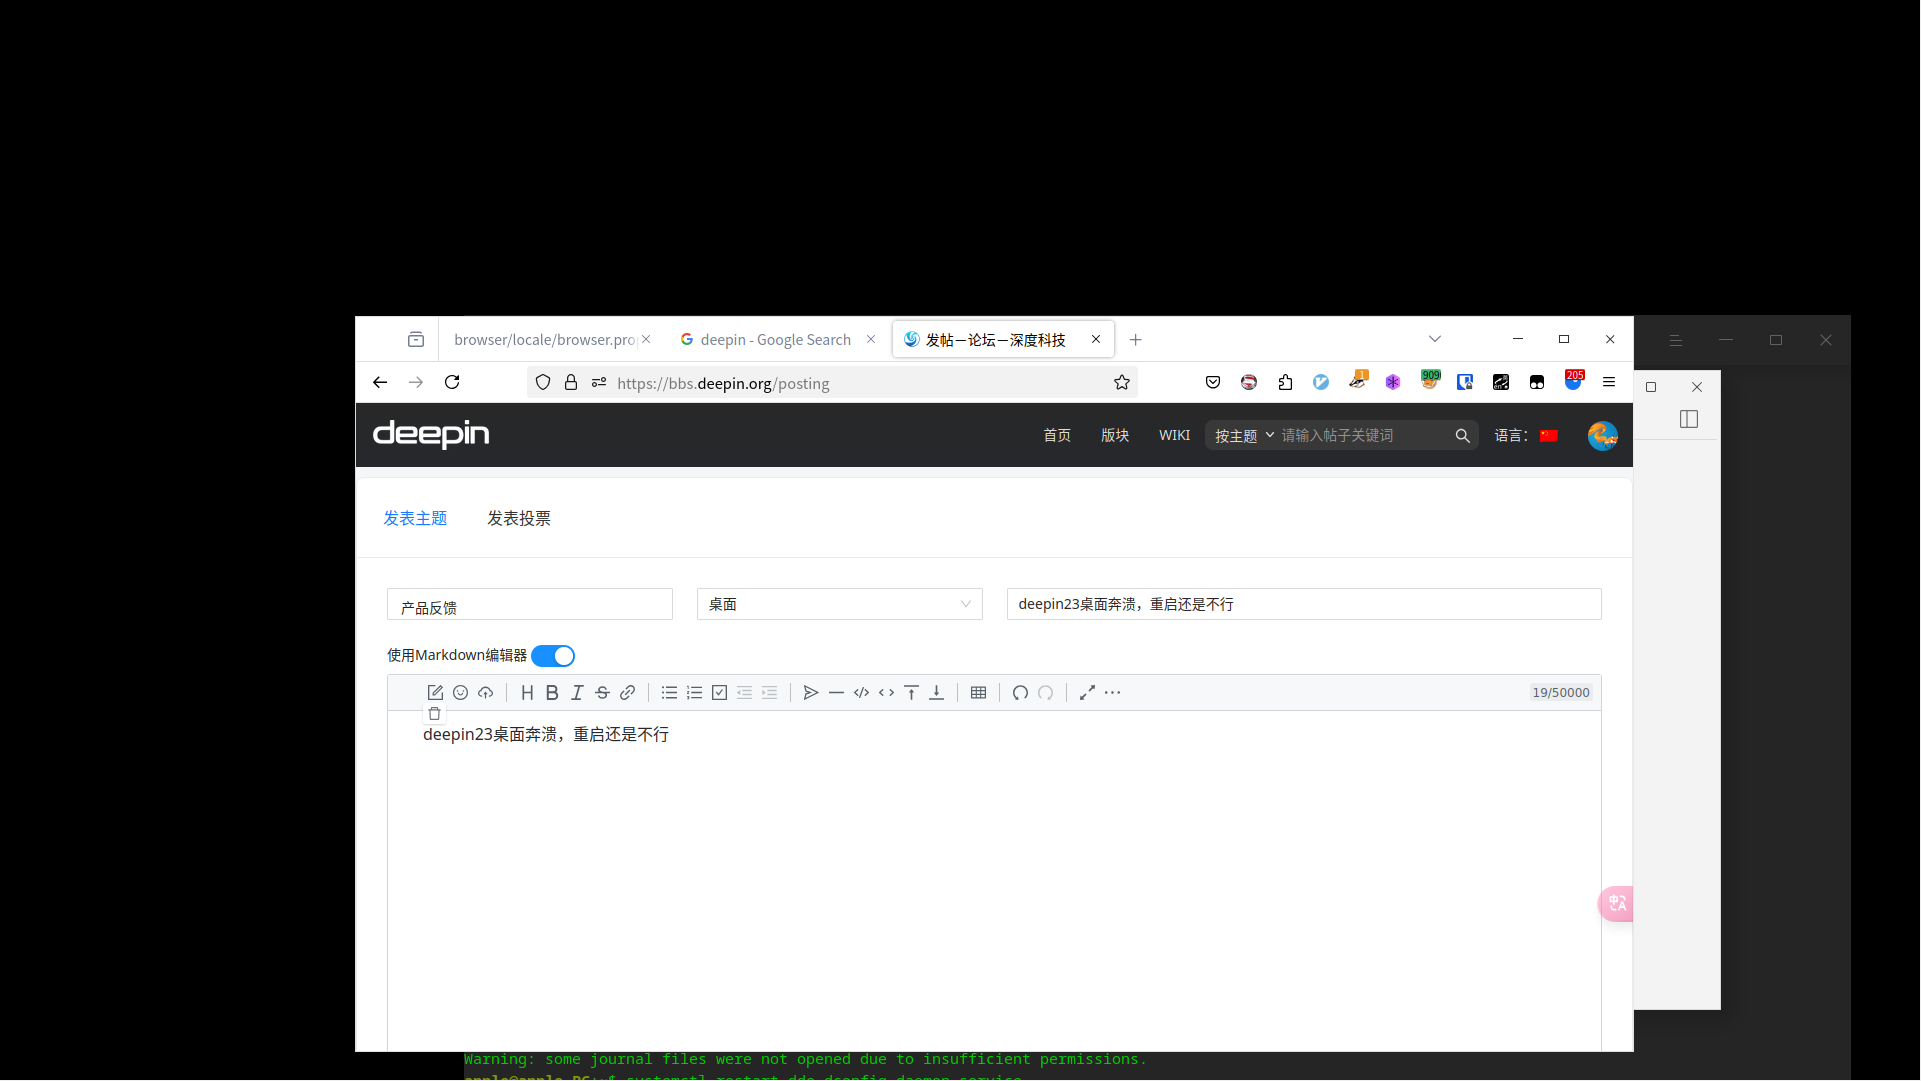1921x1081 pixels.
Task: Toggle the Markdown editor switch
Action: point(553,656)
